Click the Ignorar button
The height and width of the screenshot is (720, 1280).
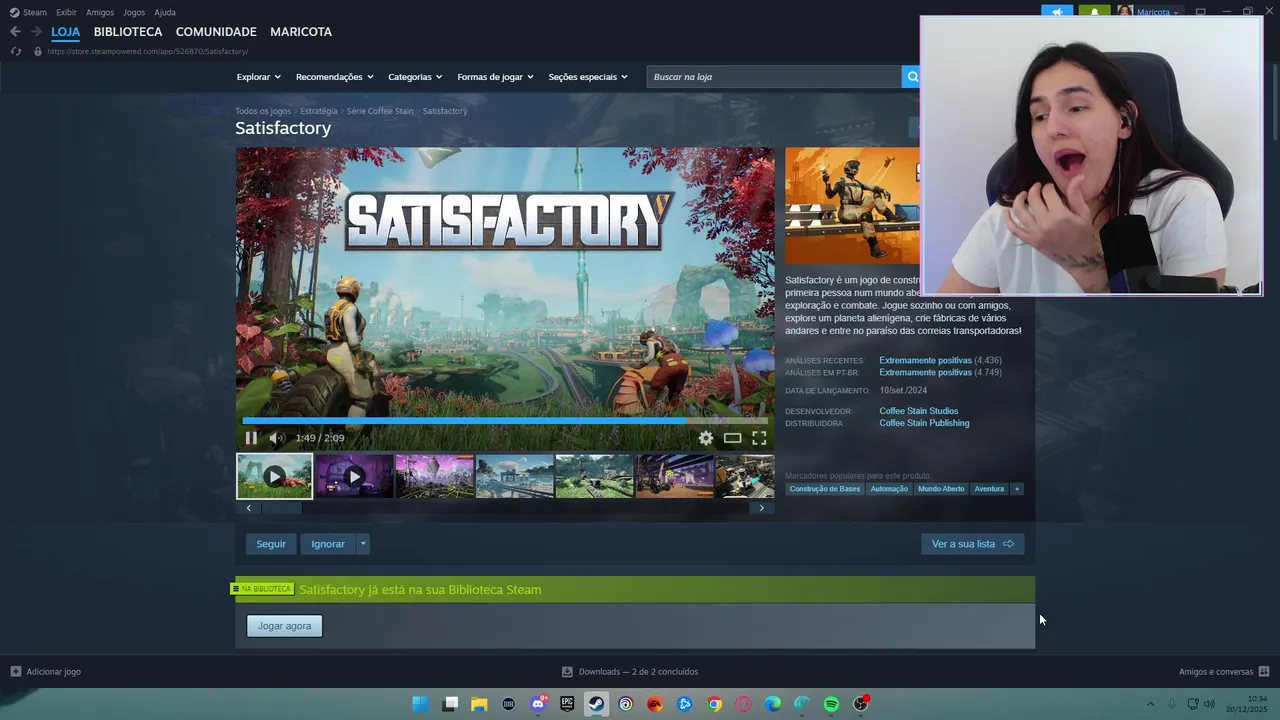pos(328,544)
